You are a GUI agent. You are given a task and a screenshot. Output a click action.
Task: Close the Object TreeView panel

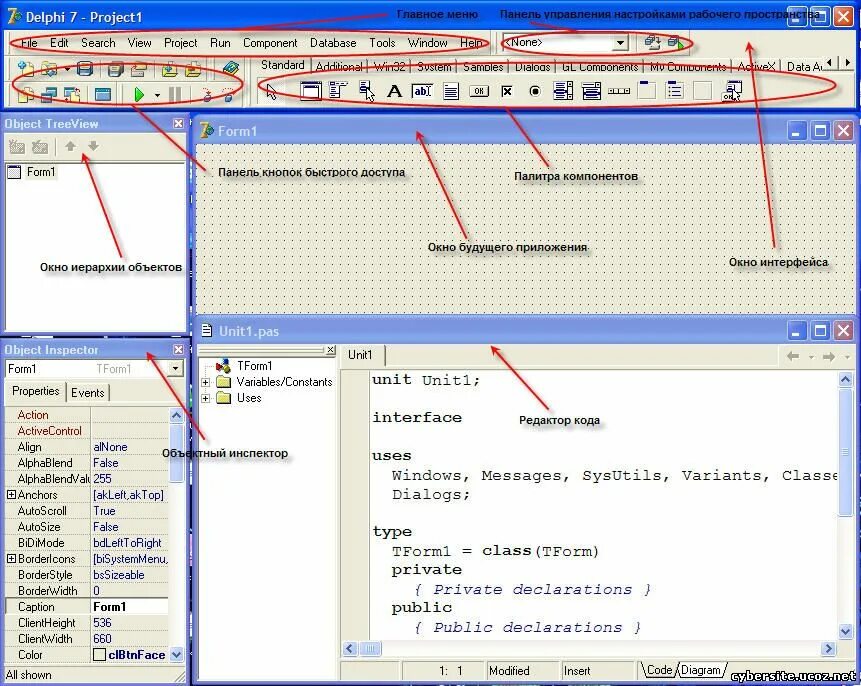[178, 124]
